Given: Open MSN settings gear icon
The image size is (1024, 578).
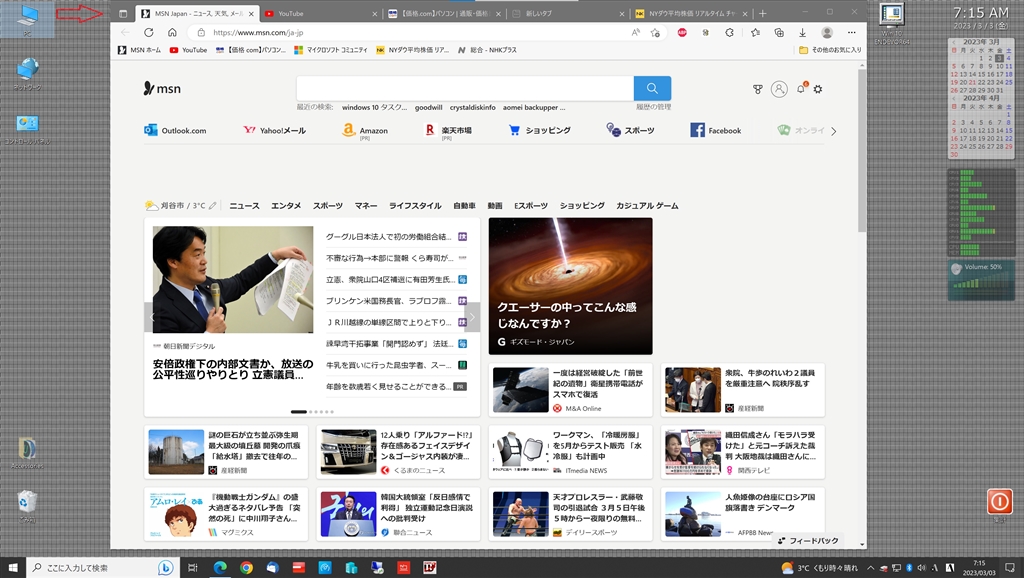Looking at the screenshot, I should tap(818, 89).
